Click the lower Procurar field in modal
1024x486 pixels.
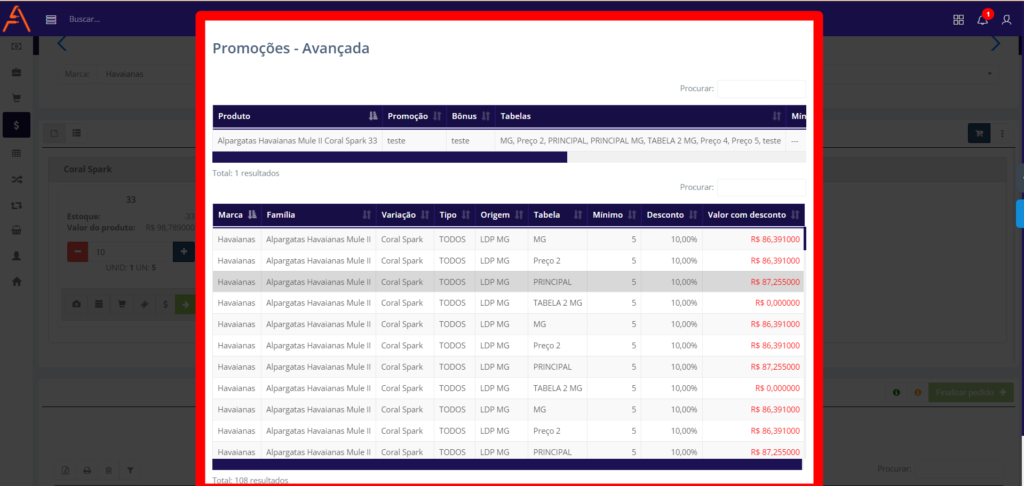point(761,187)
